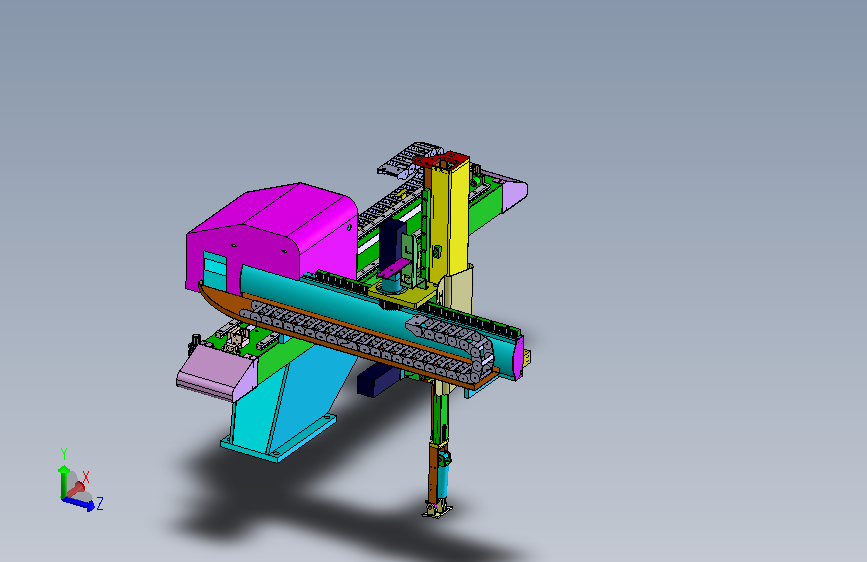Select the dark navy block under the beam
Screen dimensions: 867x562
(x=378, y=380)
